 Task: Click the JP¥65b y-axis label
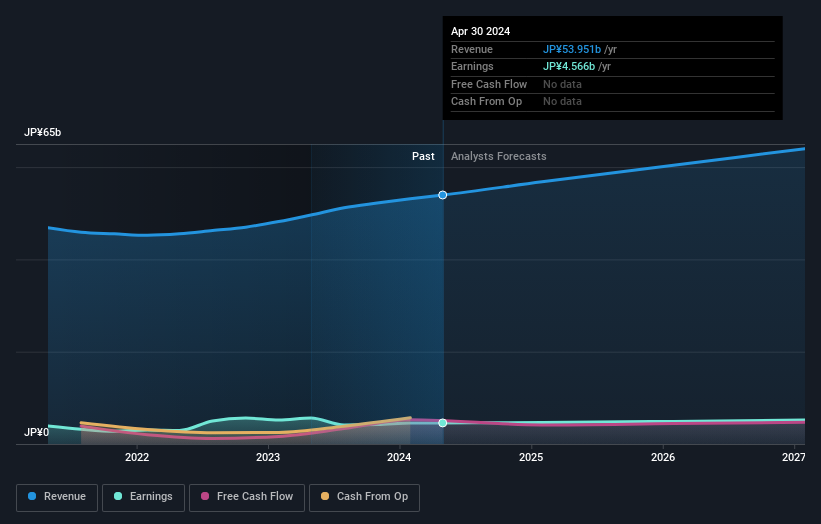pos(42,132)
